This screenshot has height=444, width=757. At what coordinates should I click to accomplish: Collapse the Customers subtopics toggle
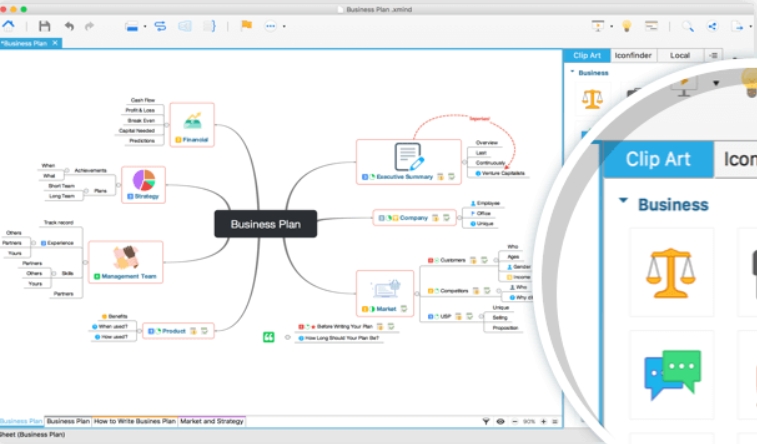click(x=497, y=260)
